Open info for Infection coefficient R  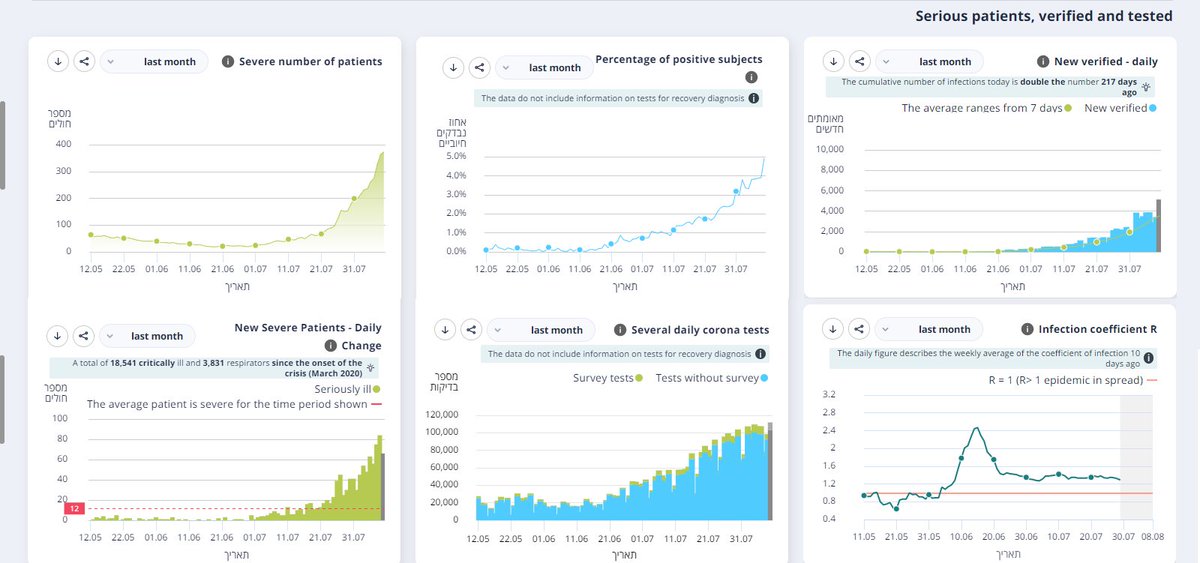(1028, 329)
